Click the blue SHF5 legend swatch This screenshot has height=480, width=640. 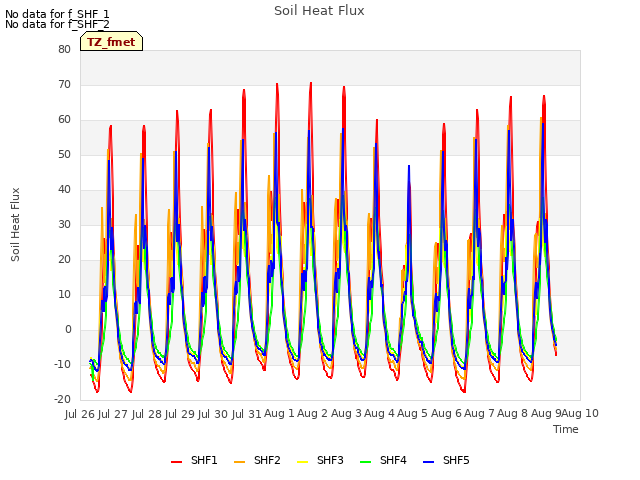pyautogui.click(x=429, y=462)
